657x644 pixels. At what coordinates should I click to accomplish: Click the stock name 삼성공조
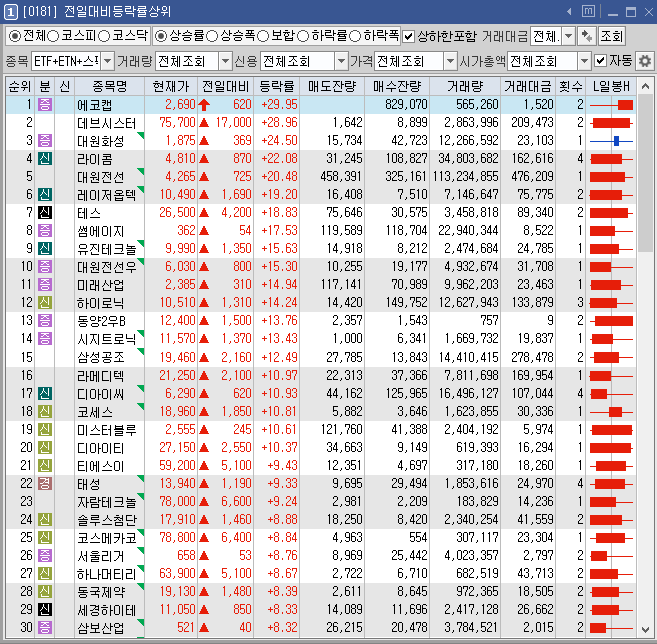pos(101,357)
